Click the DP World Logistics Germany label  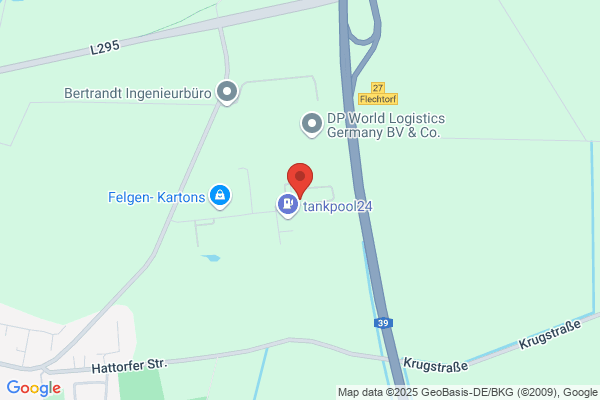coord(386,125)
